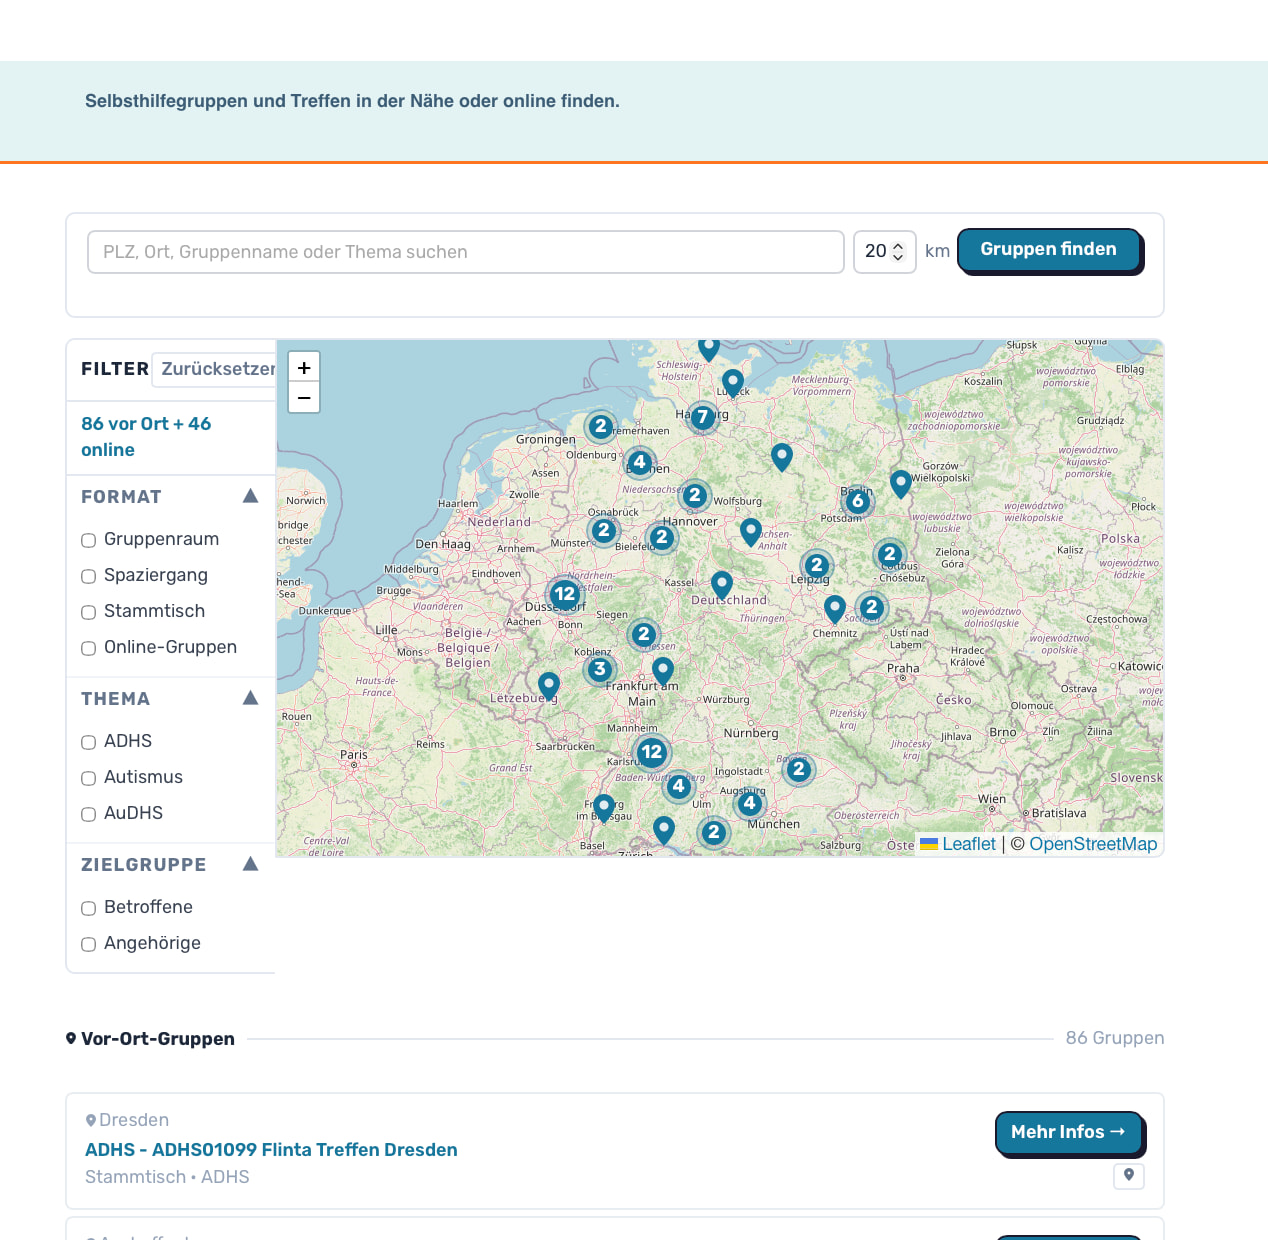Check the Online-Gruppen checkbox
The image size is (1268, 1240).
tap(89, 648)
